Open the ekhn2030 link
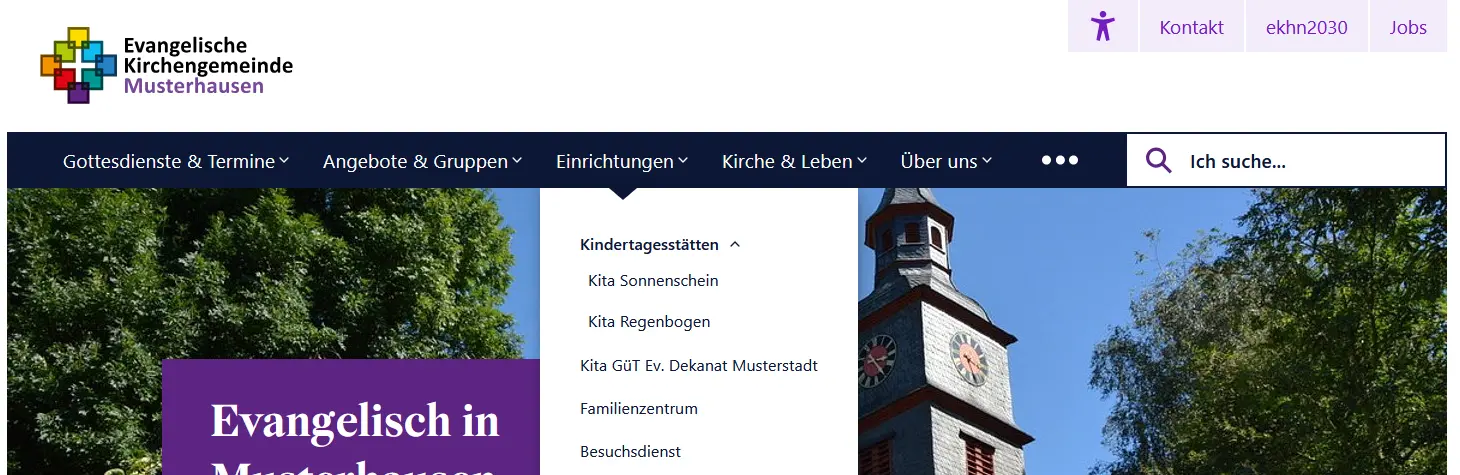Viewport: 1460px width, 475px height. click(x=1306, y=27)
